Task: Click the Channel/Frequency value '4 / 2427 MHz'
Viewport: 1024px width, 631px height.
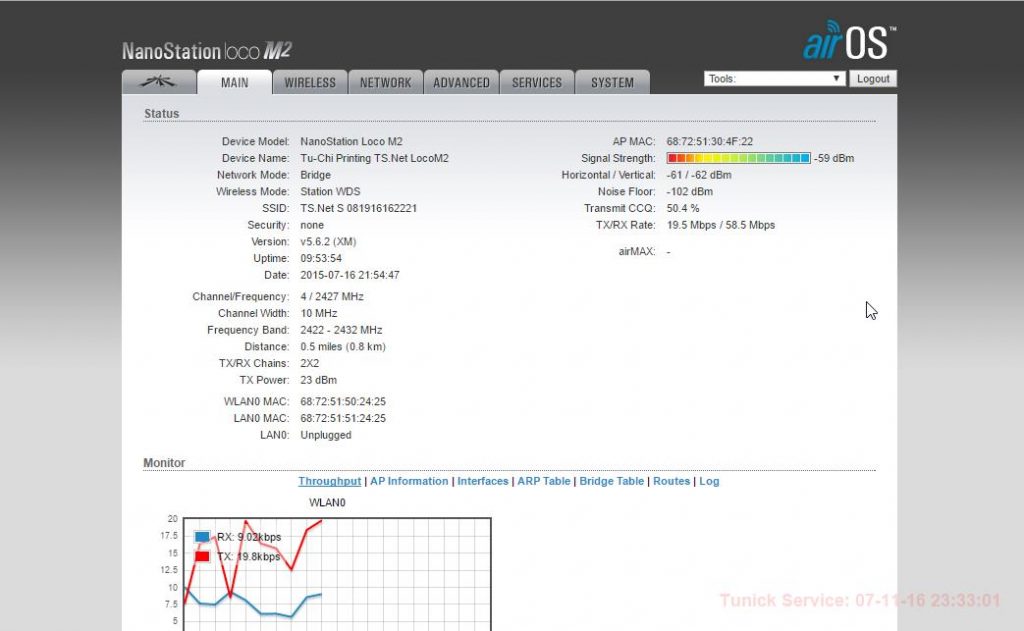Action: coord(332,297)
